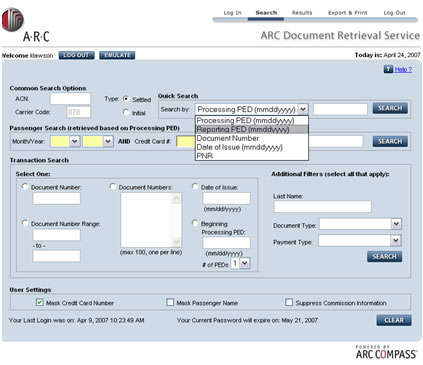The height and width of the screenshot is (365, 423).
Task: Click the range starting document number field
Action: [x=57, y=235]
